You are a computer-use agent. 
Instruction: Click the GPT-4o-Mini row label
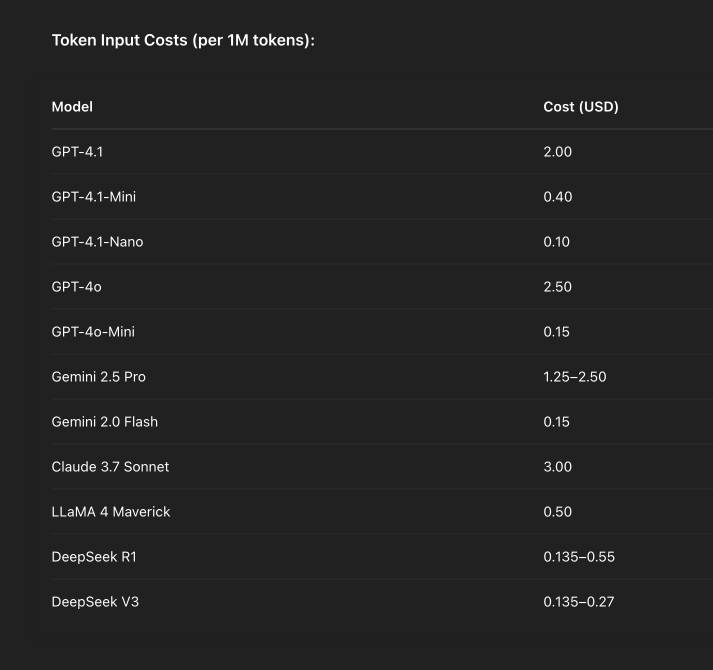pyautogui.click(x=93, y=332)
